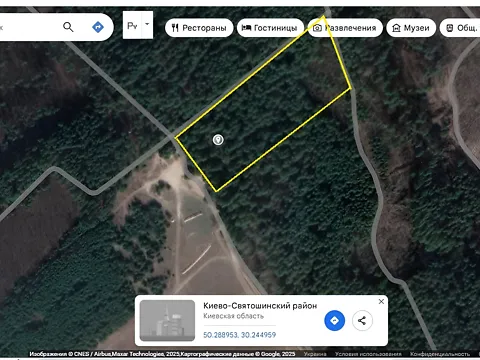Image resolution: width=480 pixels, height=360 pixels.
Task: Expand the language dropdown arrow
Action: 147,25
